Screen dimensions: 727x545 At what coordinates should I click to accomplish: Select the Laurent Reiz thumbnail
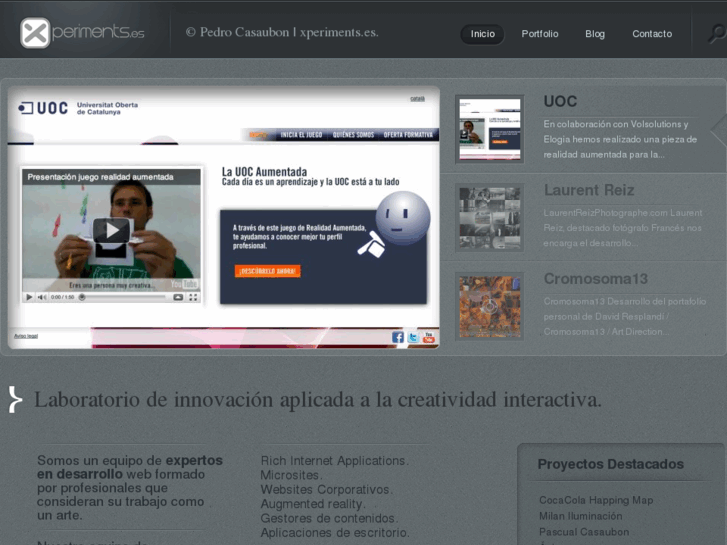pyautogui.click(x=490, y=218)
